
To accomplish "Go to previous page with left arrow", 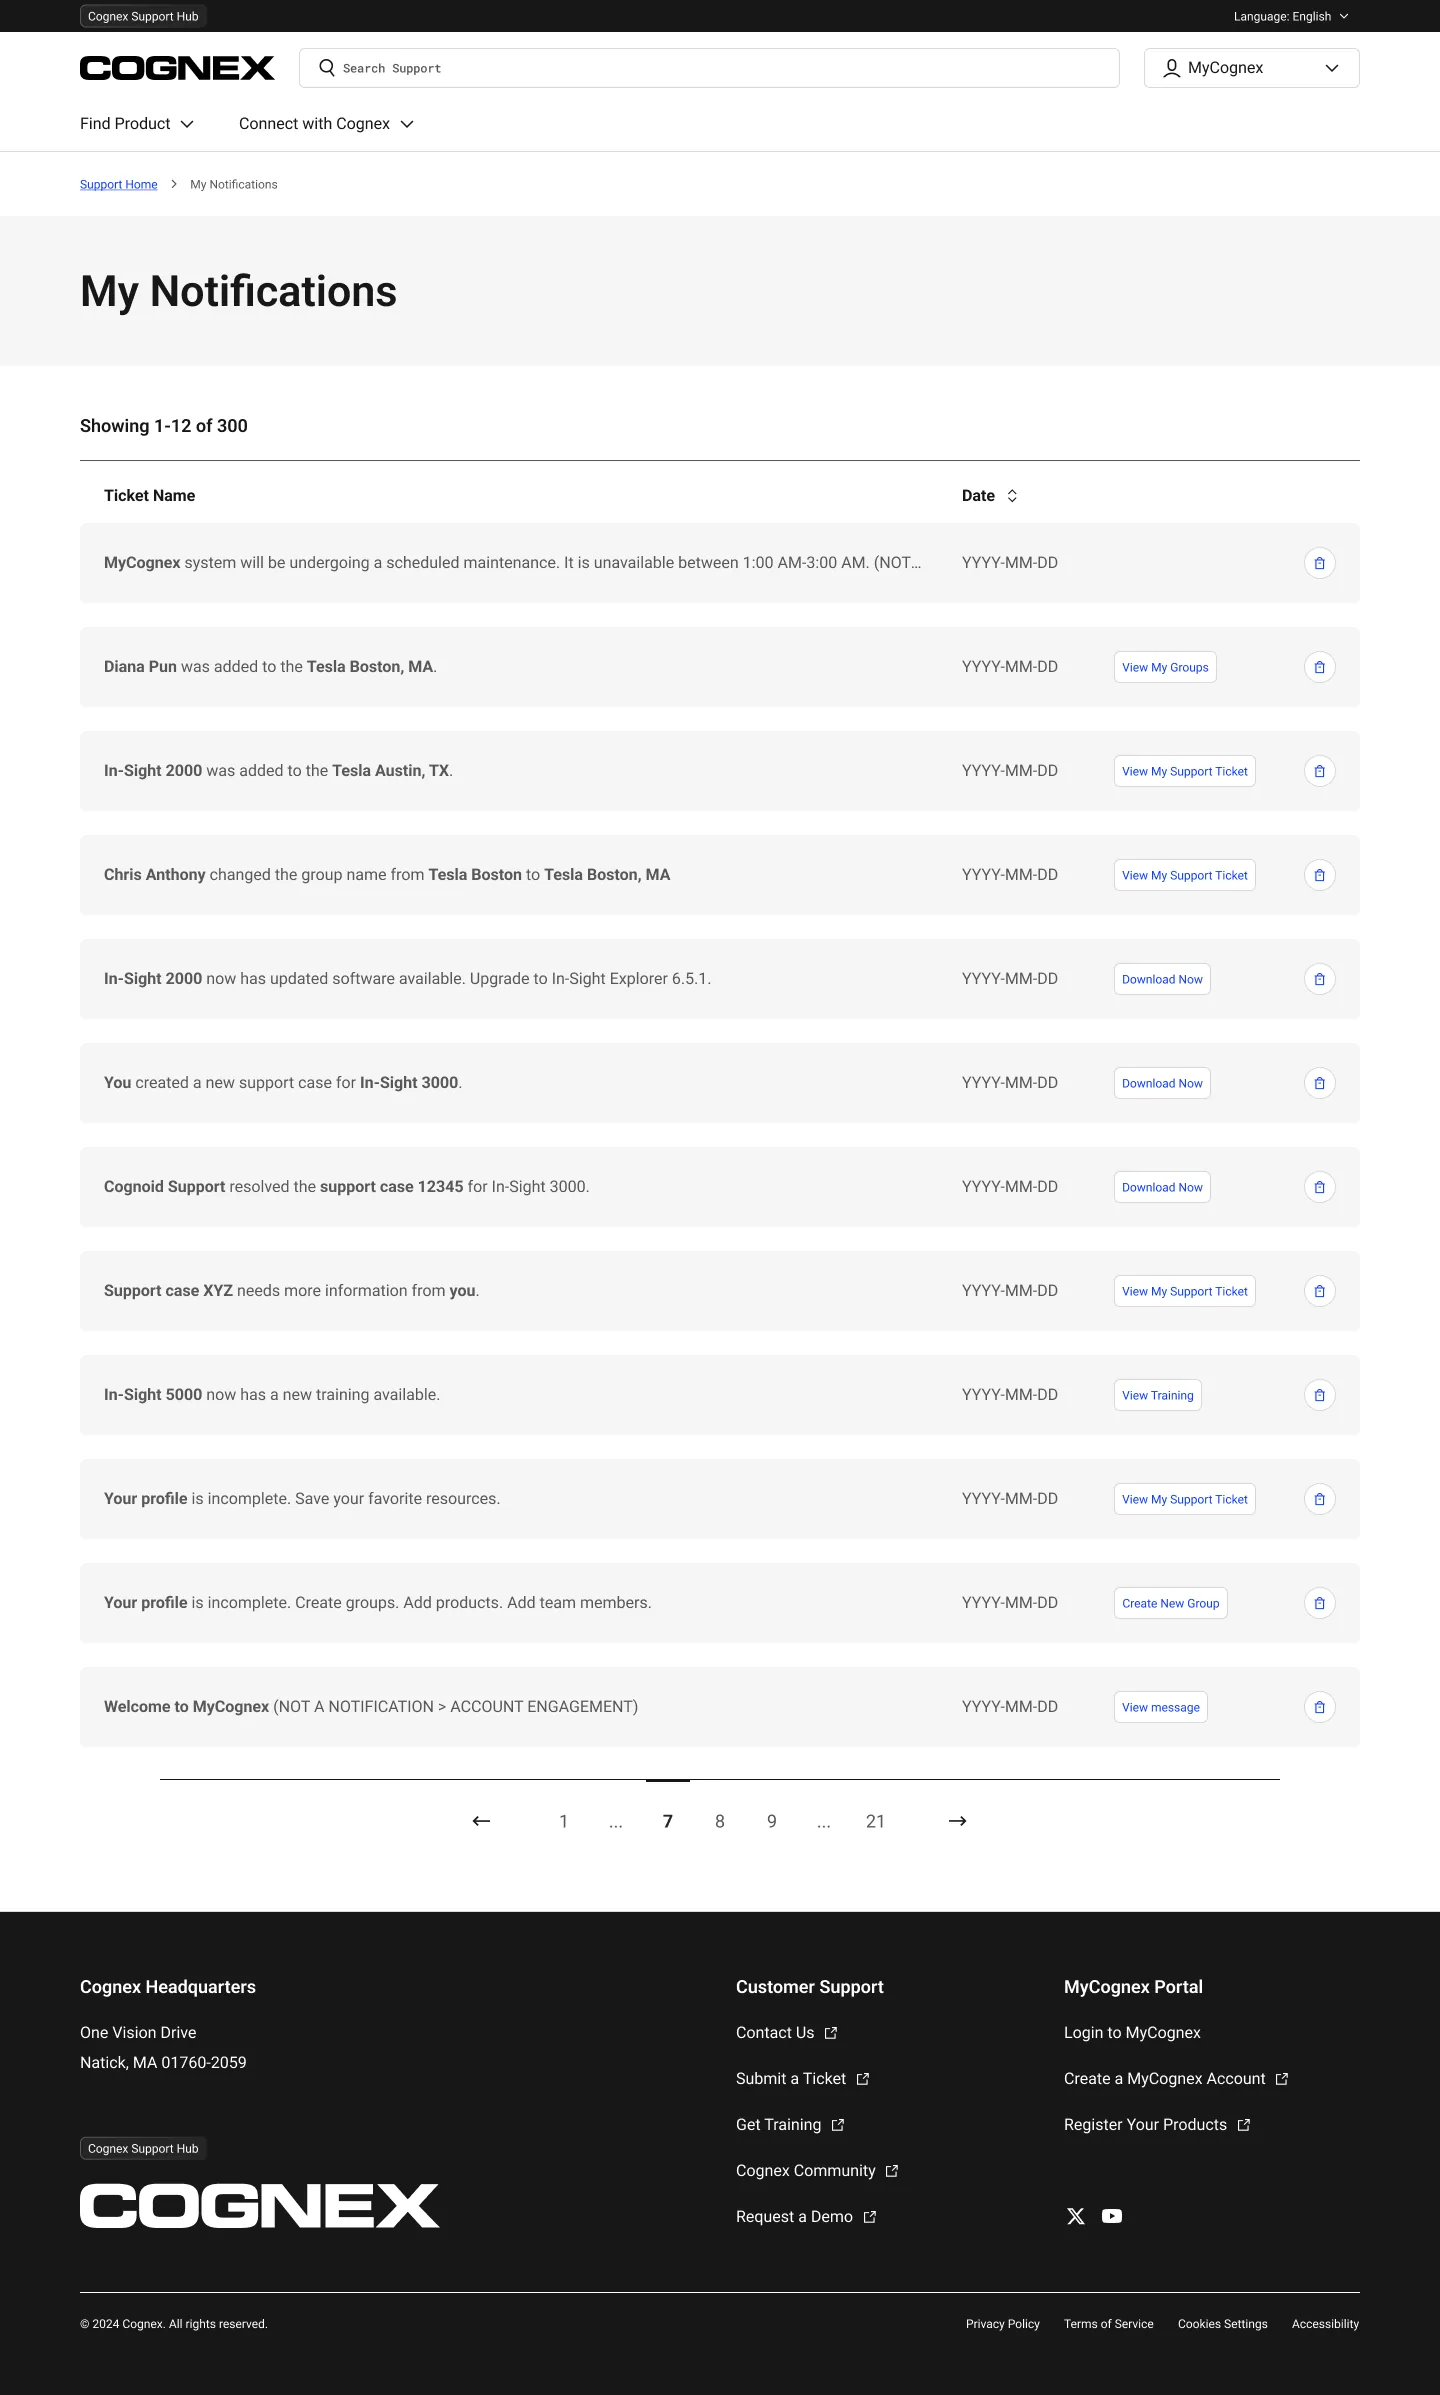I will pos(481,1821).
